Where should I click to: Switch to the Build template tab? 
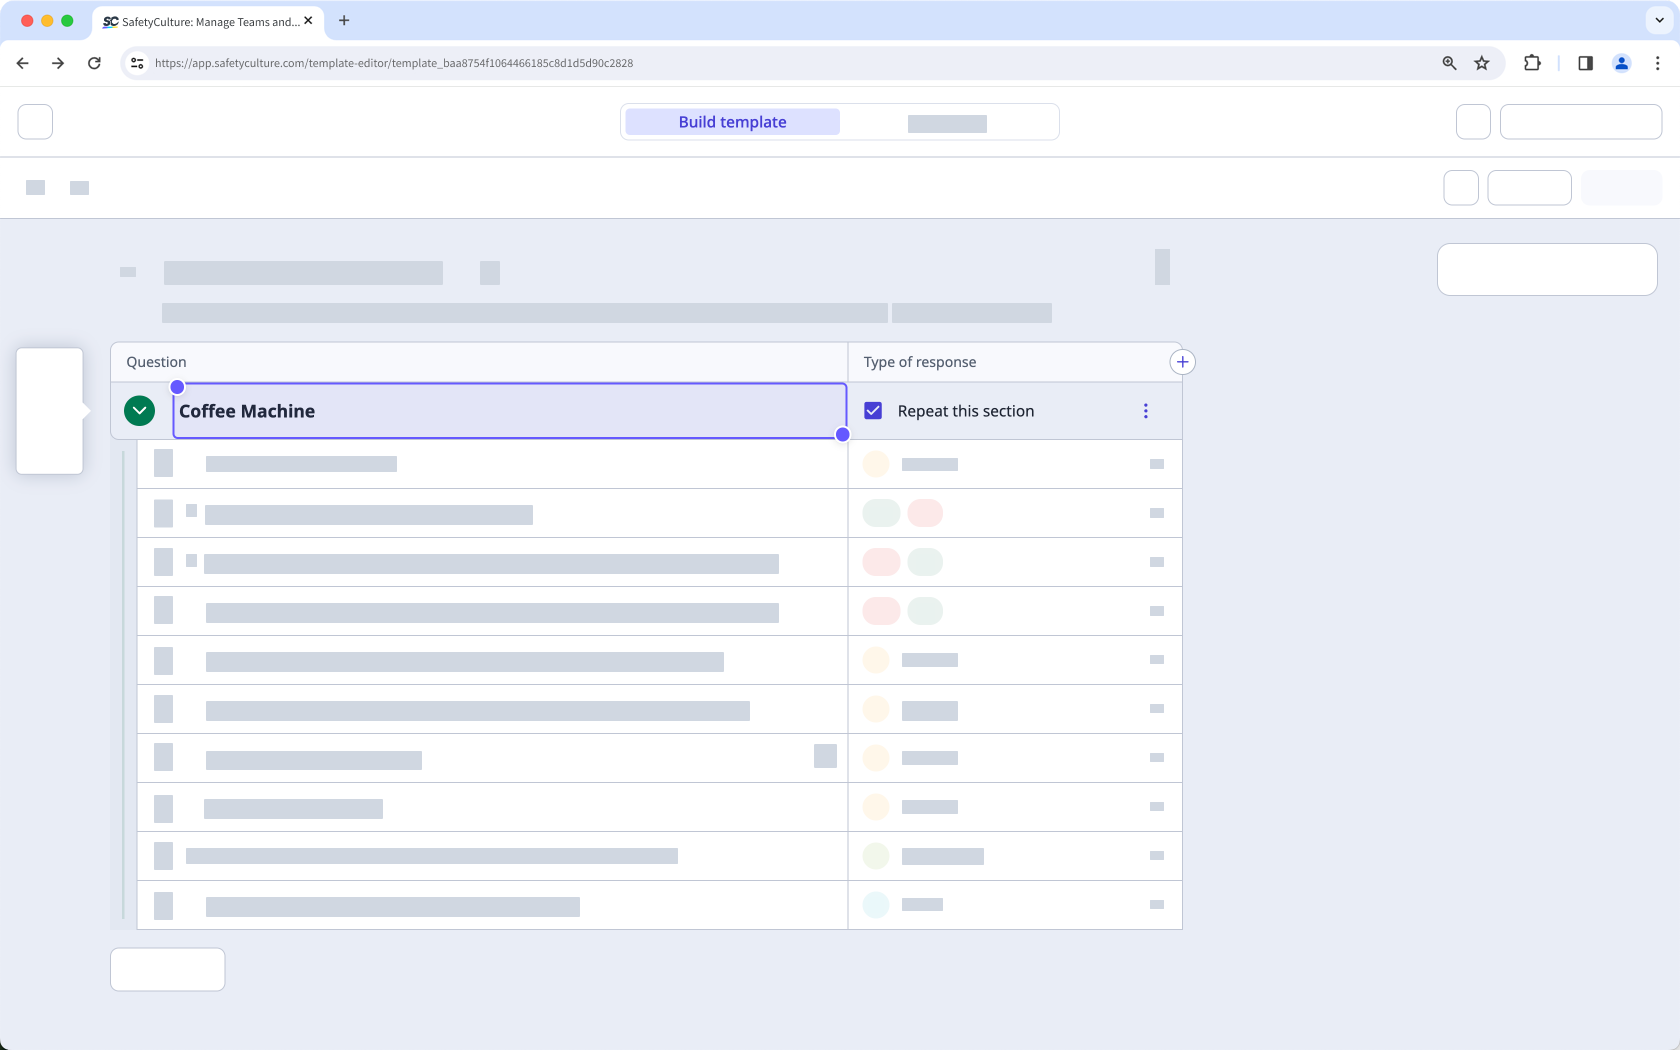coord(732,122)
